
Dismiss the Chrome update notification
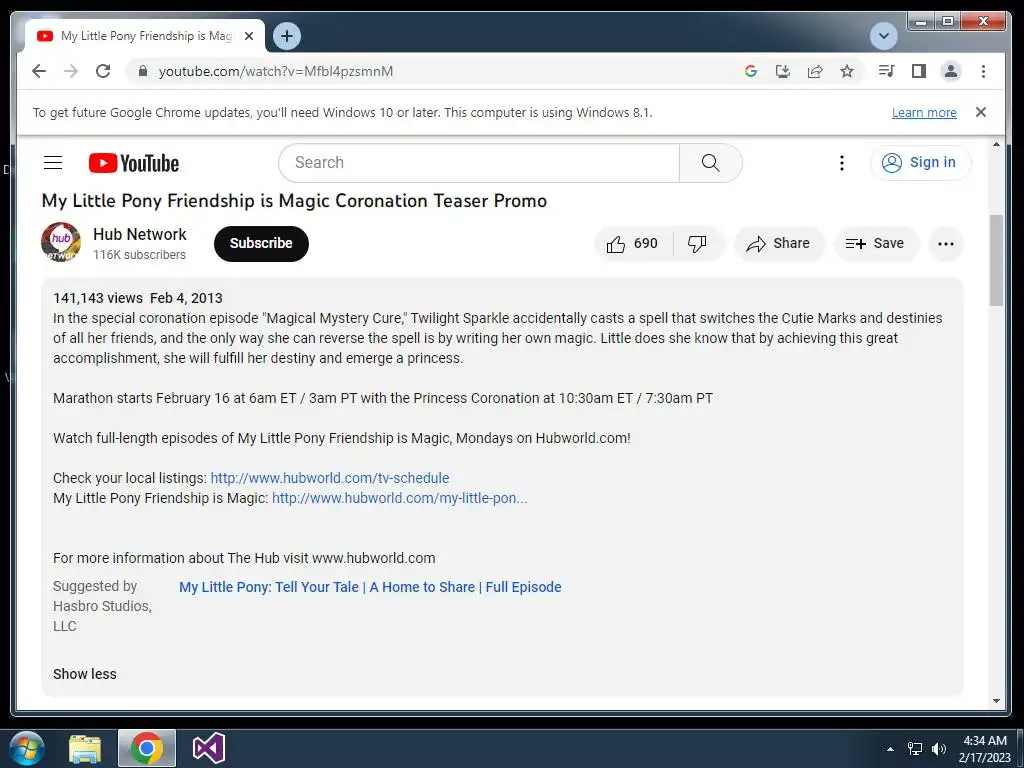coord(981,112)
